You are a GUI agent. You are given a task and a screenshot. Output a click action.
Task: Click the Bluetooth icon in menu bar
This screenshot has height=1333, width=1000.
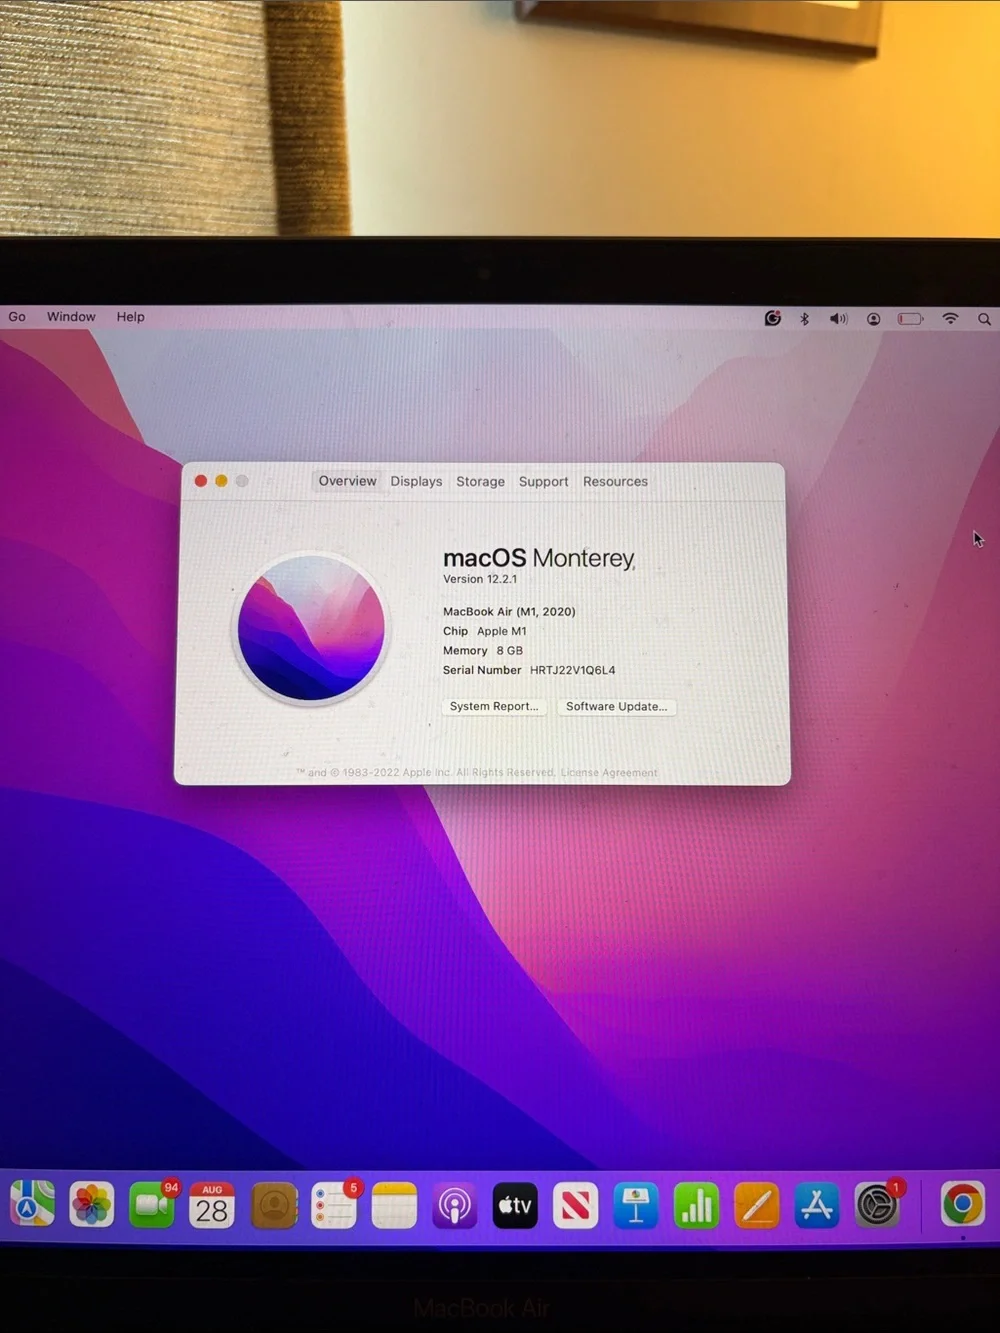tap(804, 318)
